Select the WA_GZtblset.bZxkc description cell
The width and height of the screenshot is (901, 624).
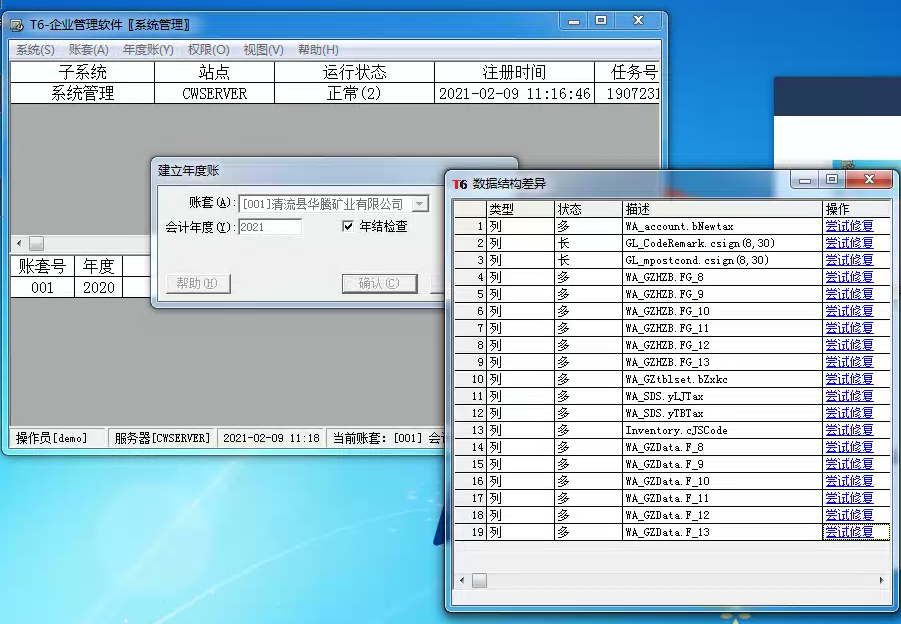pos(723,379)
